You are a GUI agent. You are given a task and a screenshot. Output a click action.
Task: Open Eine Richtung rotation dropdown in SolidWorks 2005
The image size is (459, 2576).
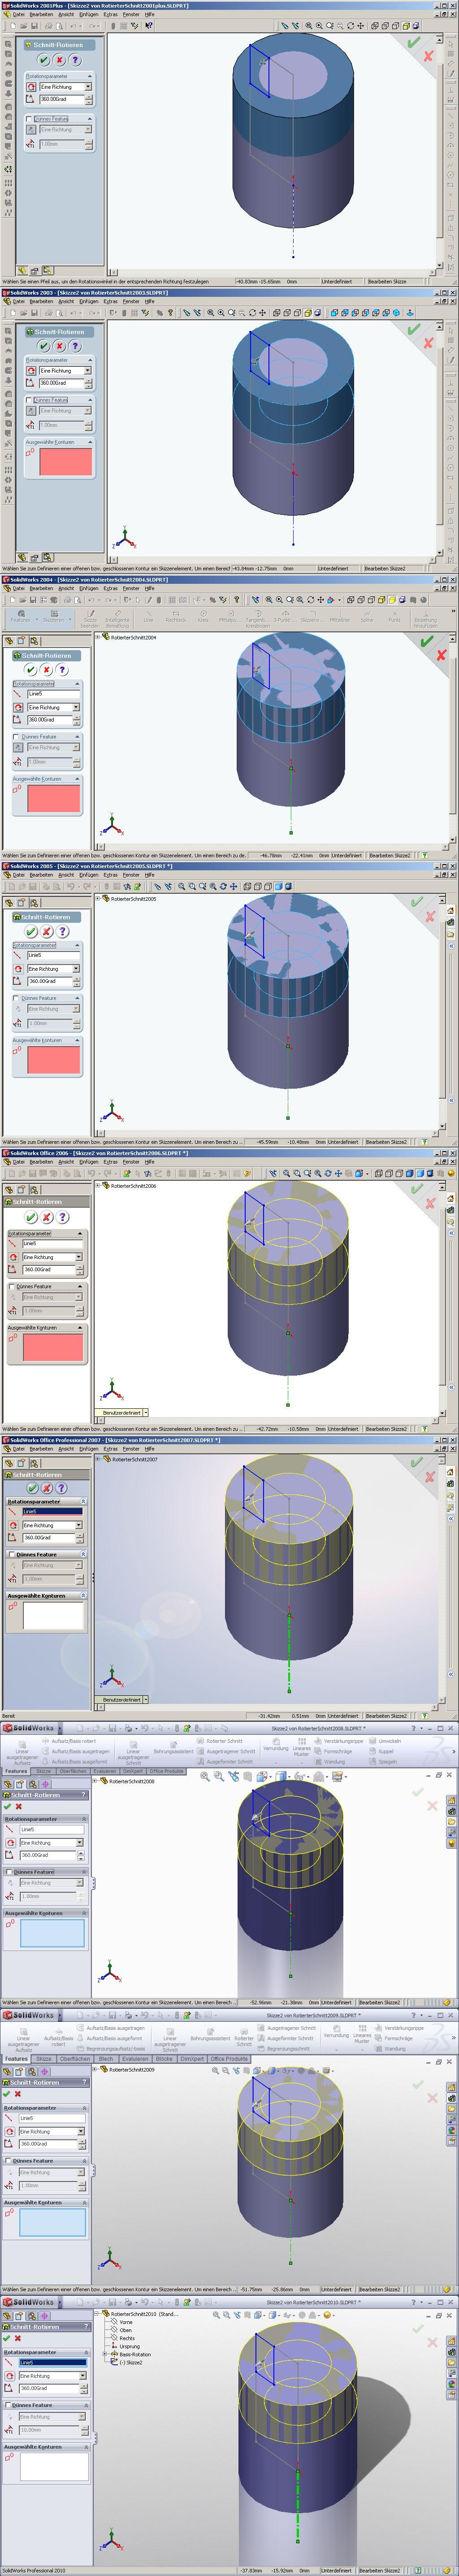(76, 969)
